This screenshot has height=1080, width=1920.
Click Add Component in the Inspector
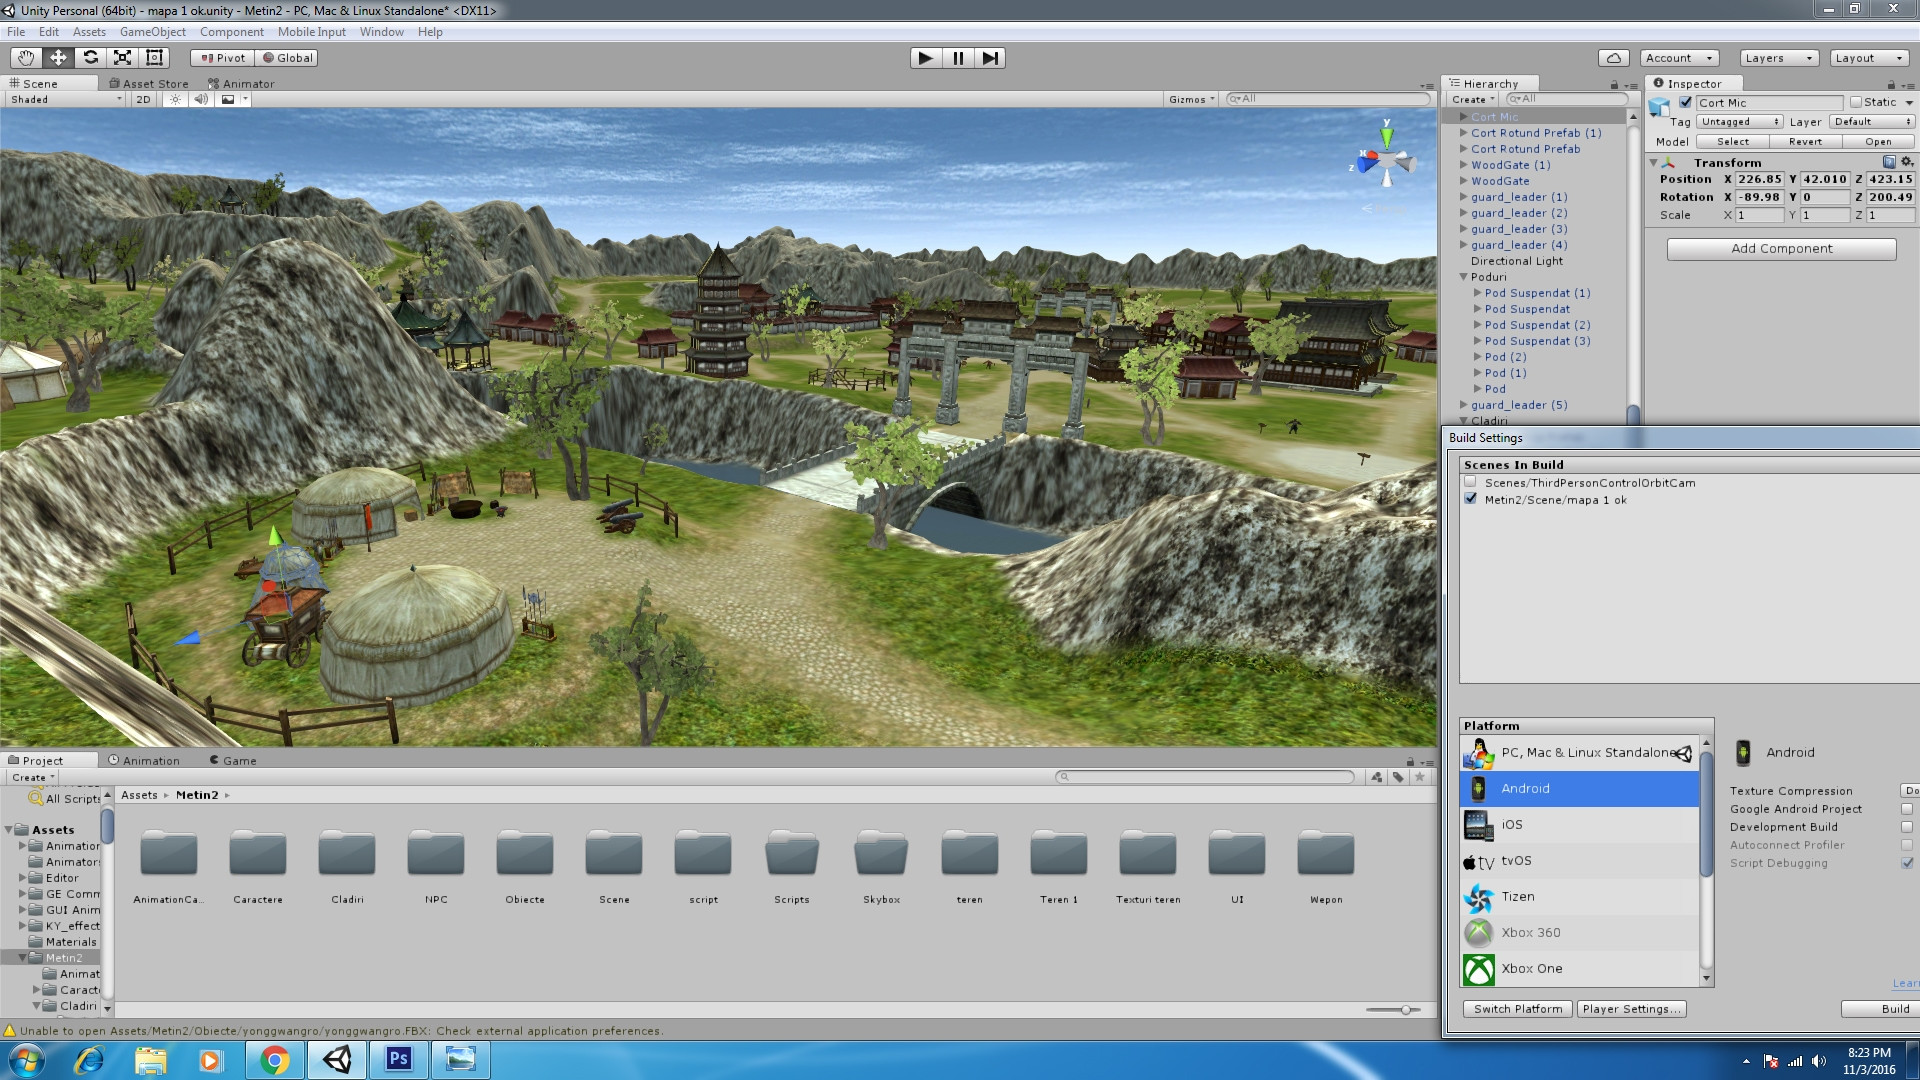pos(1780,248)
